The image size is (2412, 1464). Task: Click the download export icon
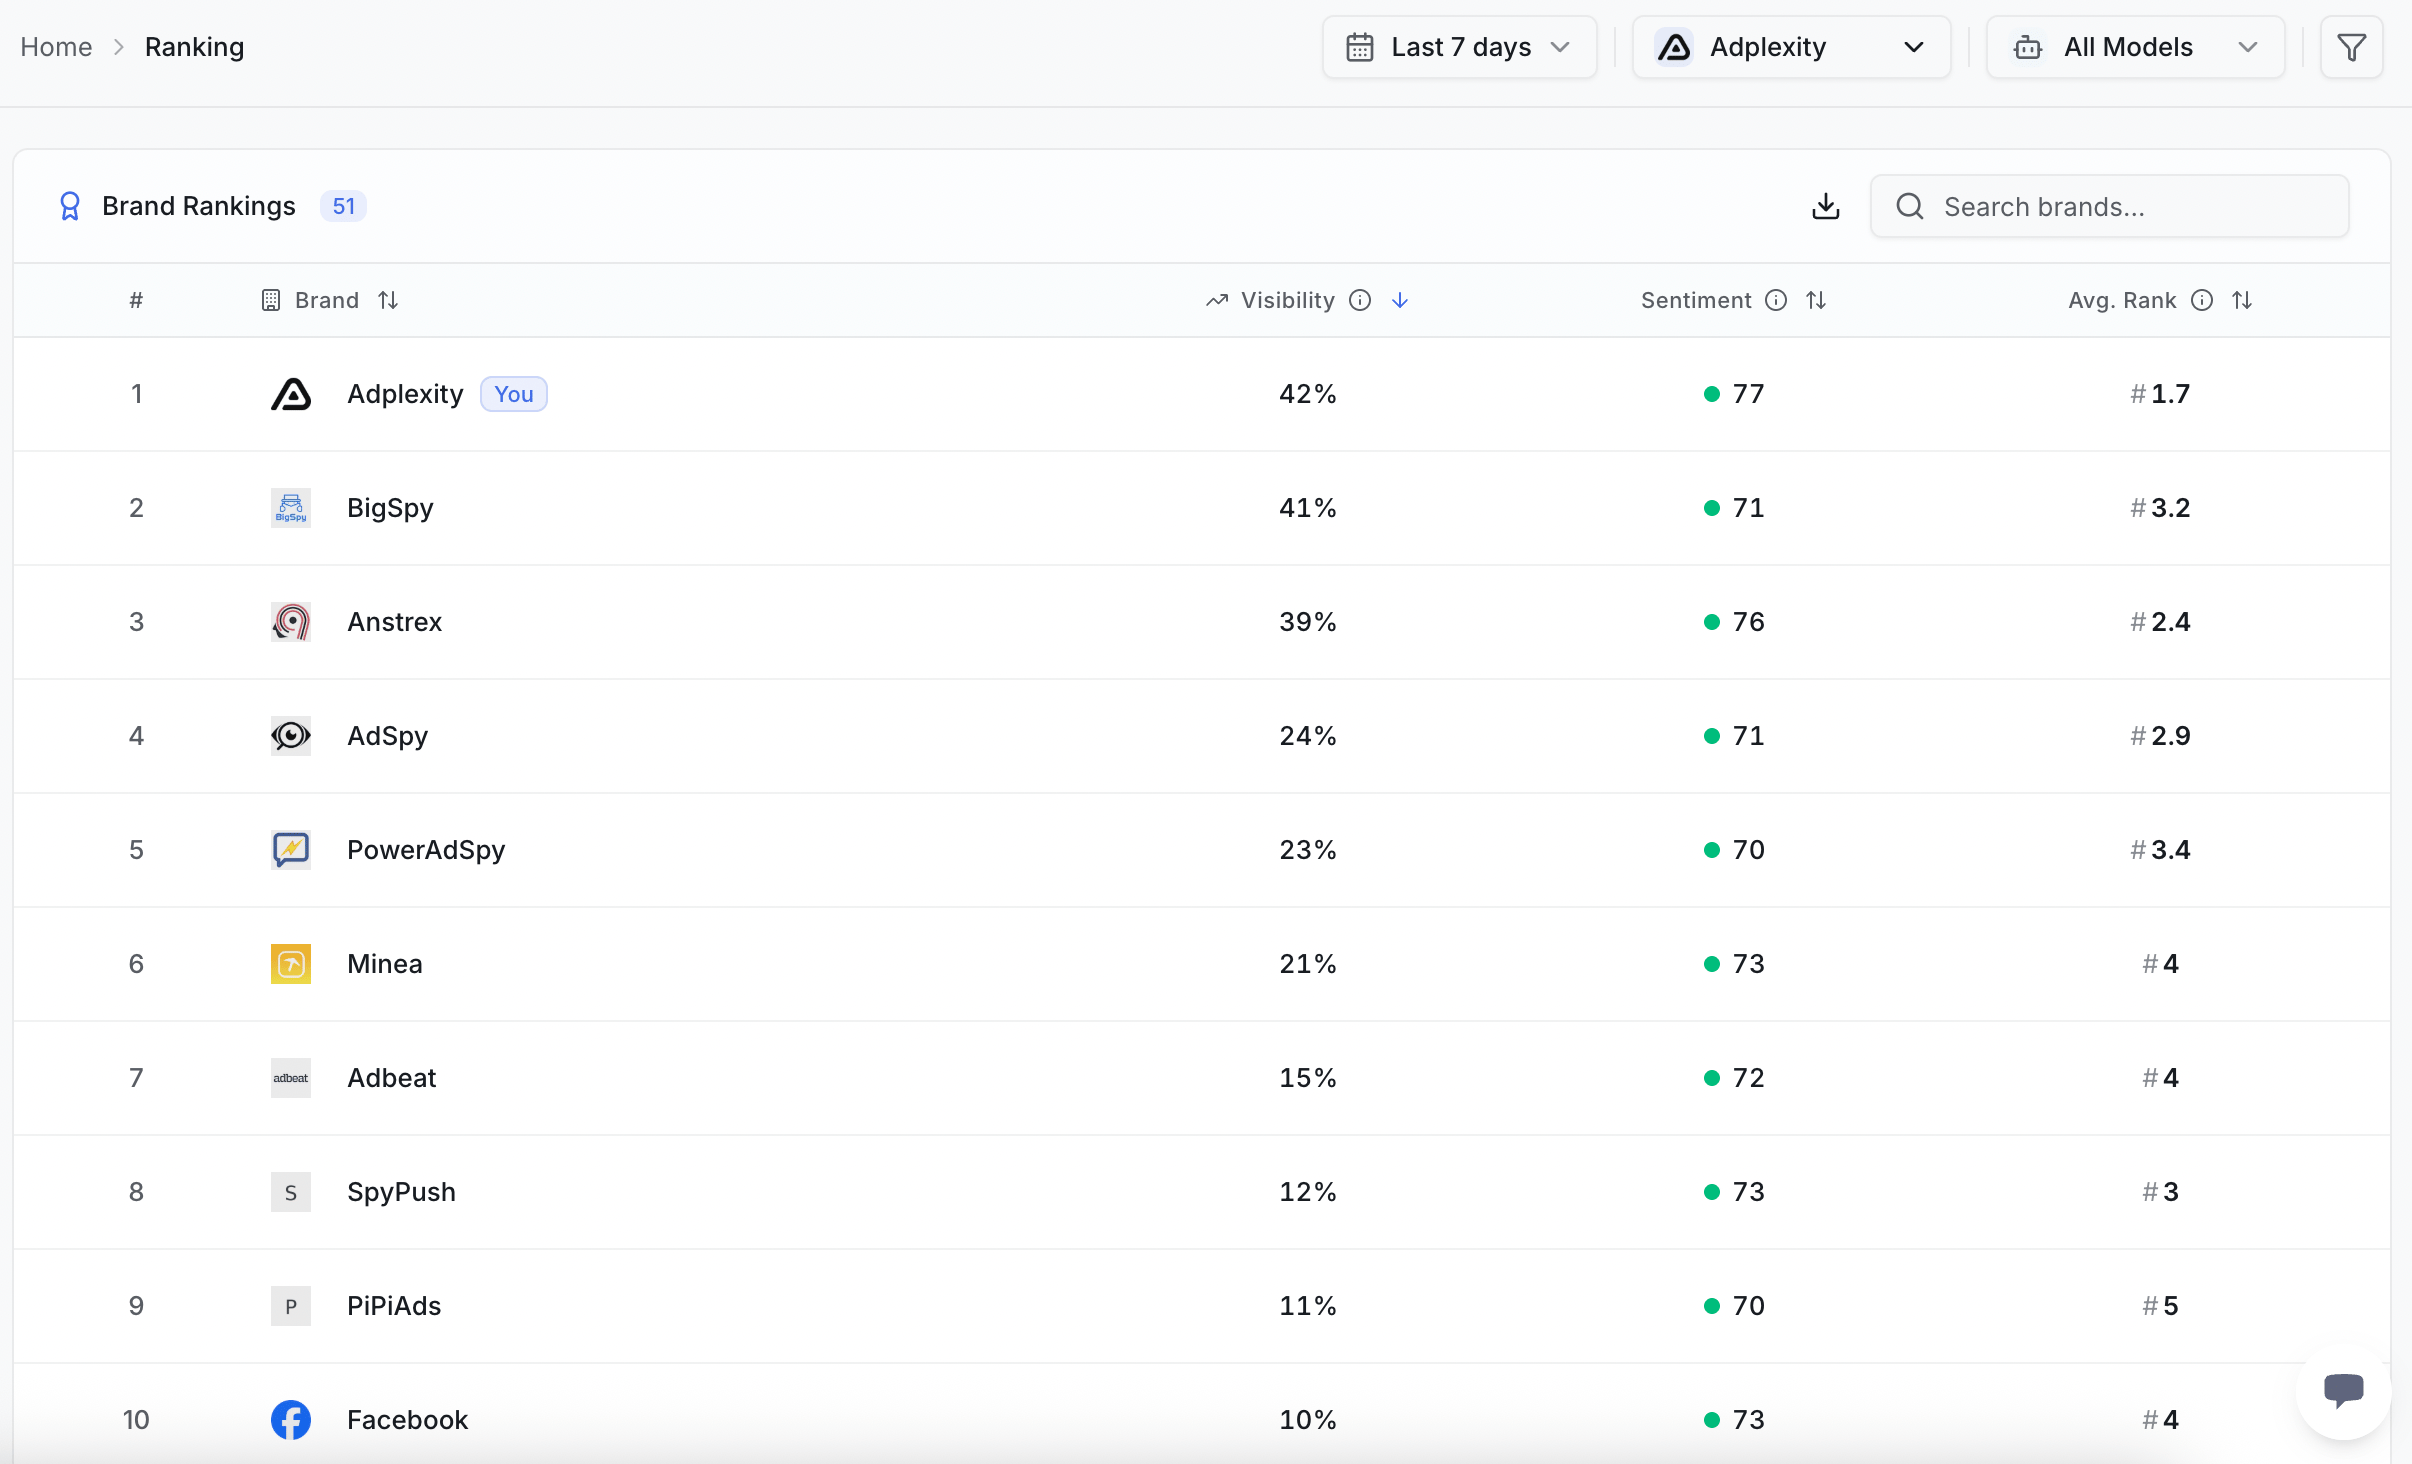pyautogui.click(x=1826, y=206)
